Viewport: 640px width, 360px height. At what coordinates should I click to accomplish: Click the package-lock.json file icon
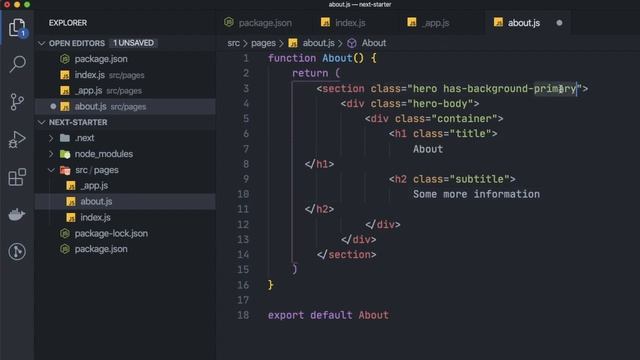(65, 233)
